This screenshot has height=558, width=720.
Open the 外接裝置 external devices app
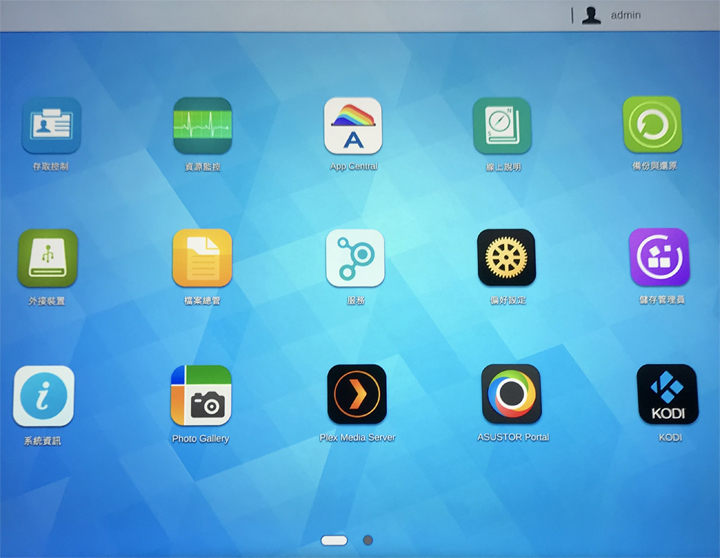47,258
